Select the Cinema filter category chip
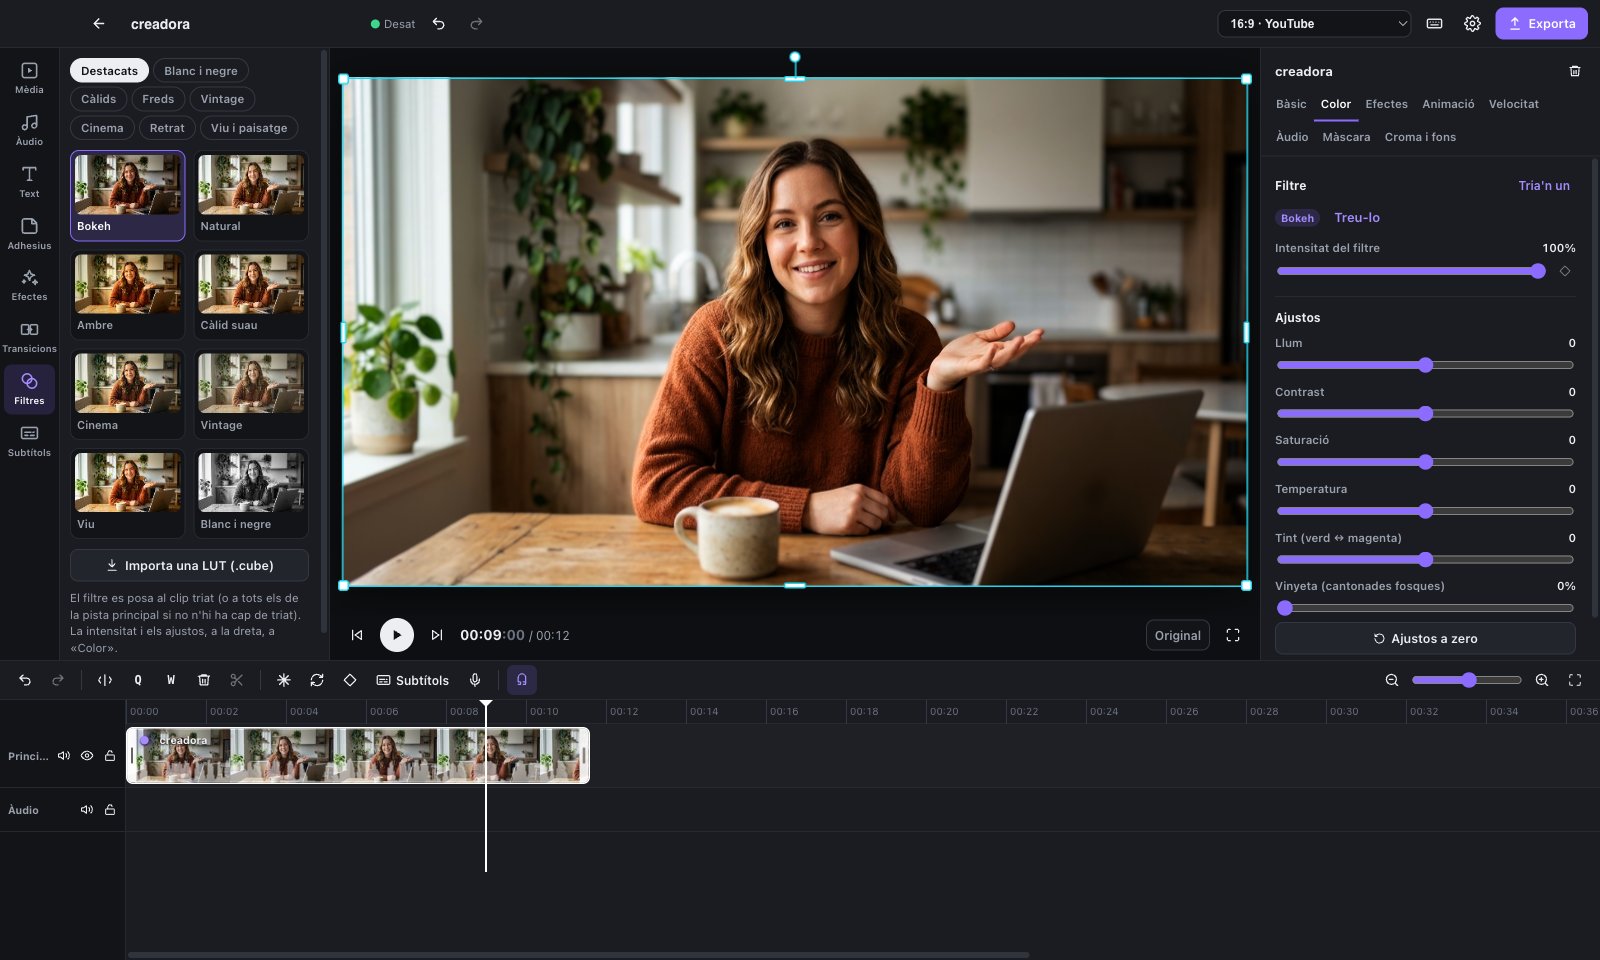The width and height of the screenshot is (1600, 960). point(102,128)
